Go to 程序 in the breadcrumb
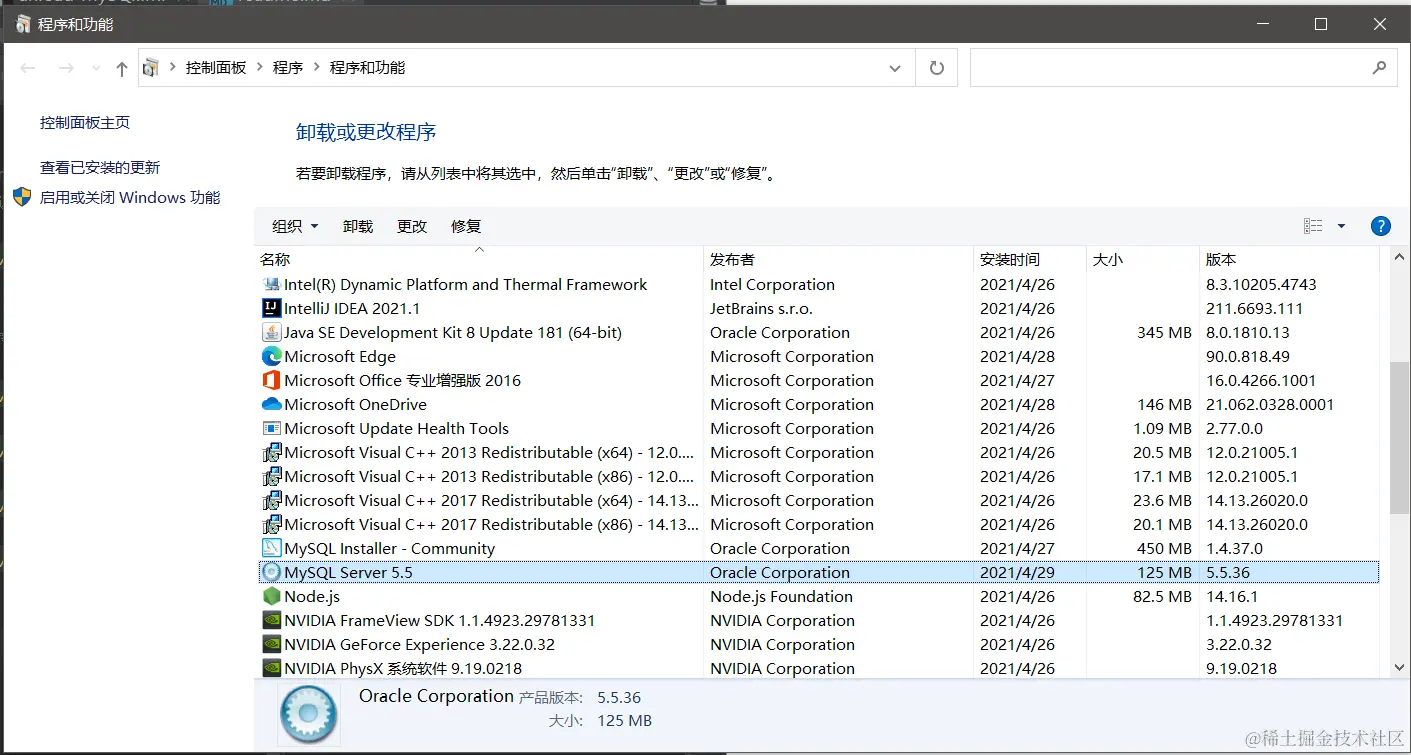This screenshot has height=755, width=1411. coord(288,67)
